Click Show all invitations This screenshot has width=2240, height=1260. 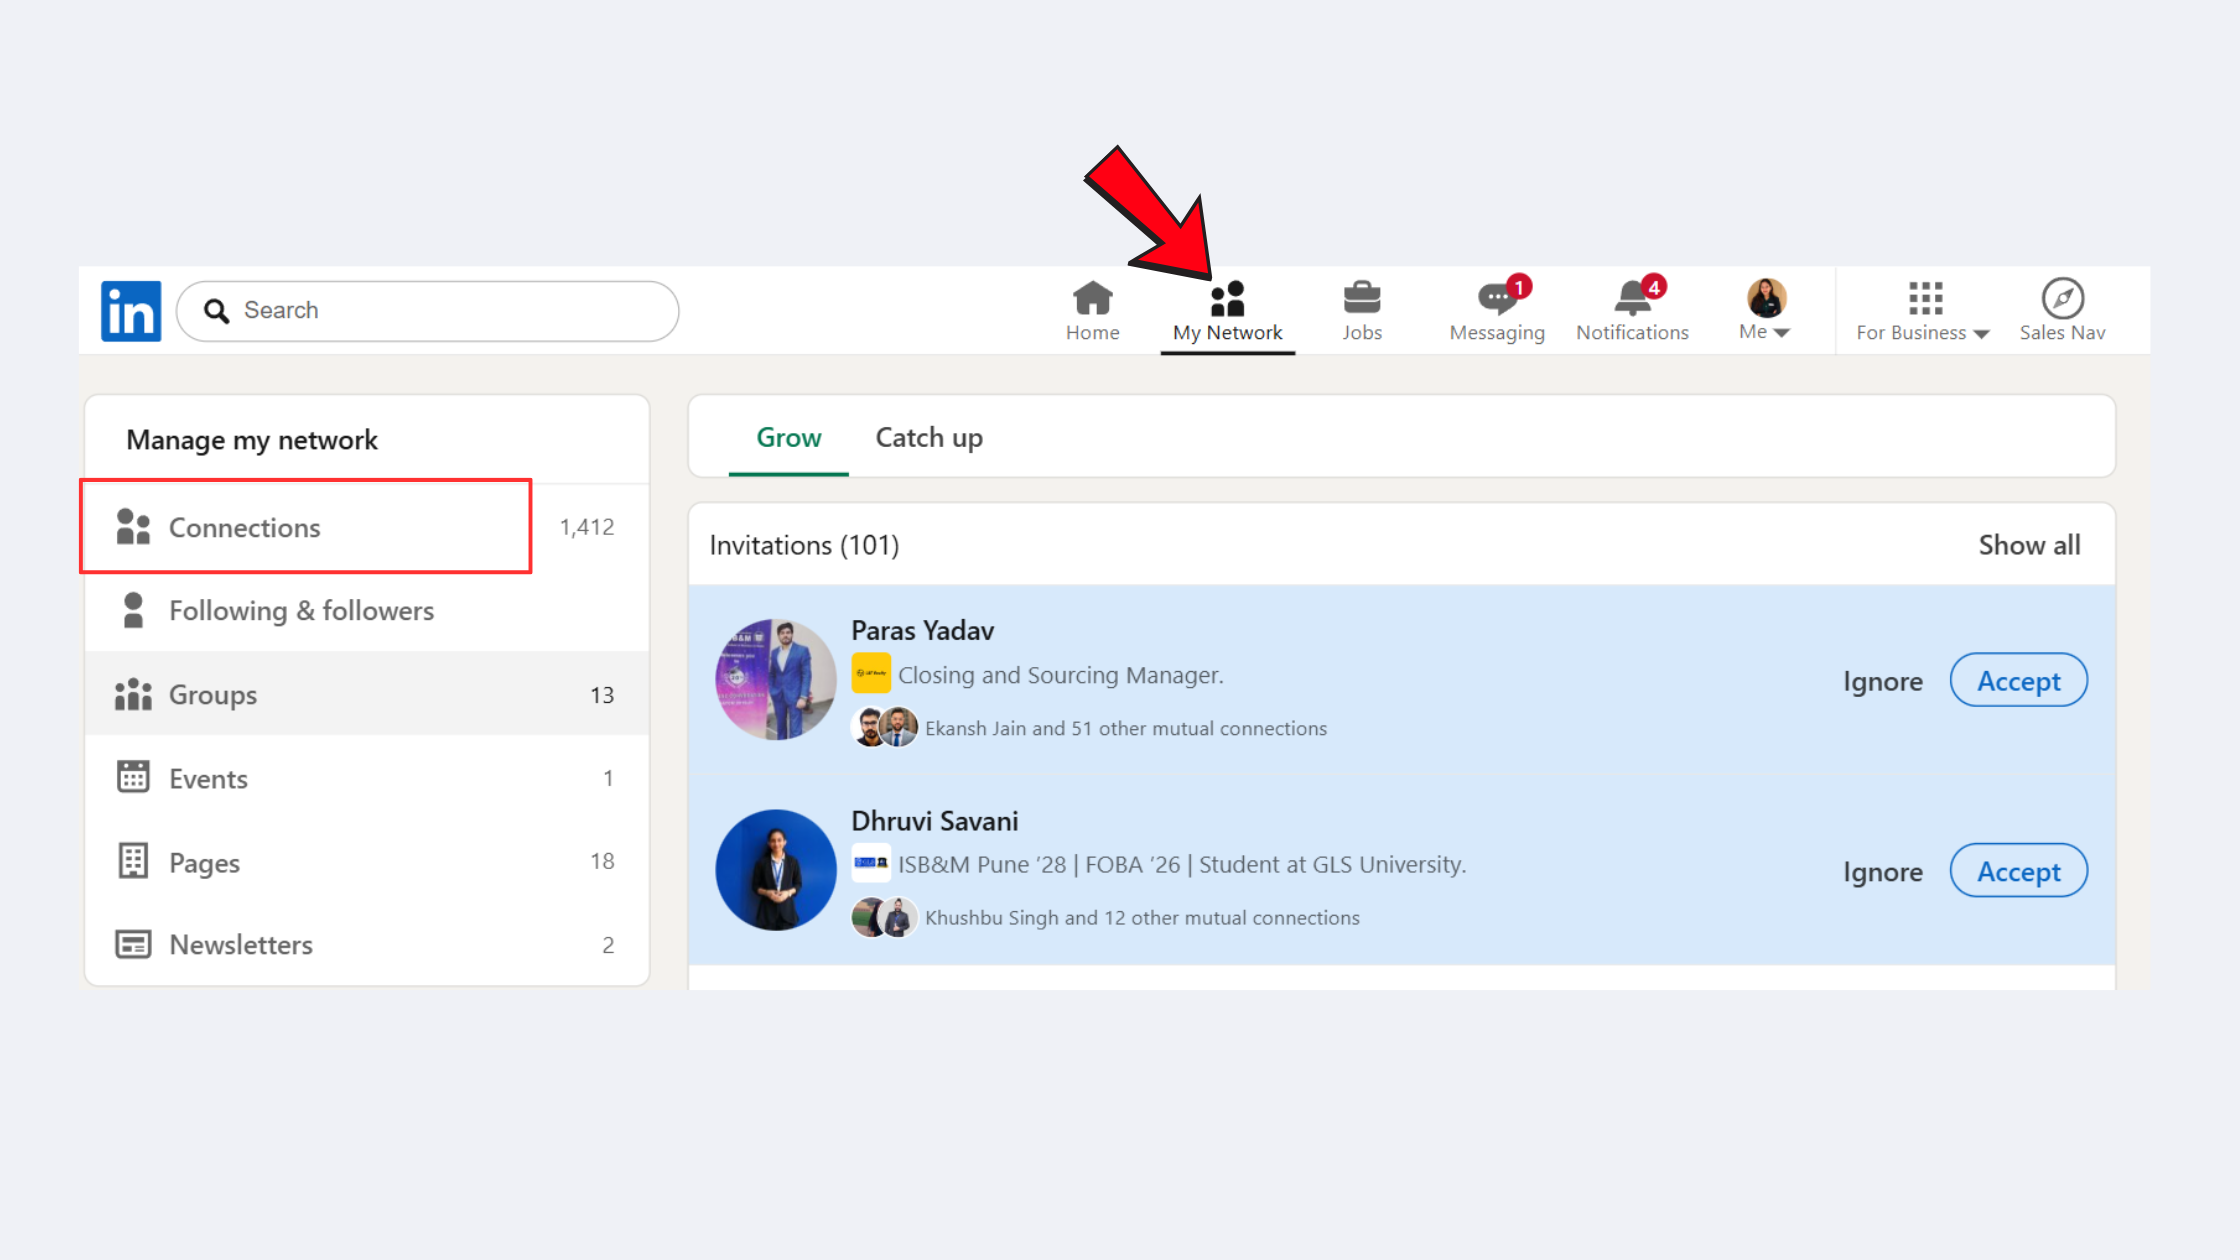pos(2029,545)
